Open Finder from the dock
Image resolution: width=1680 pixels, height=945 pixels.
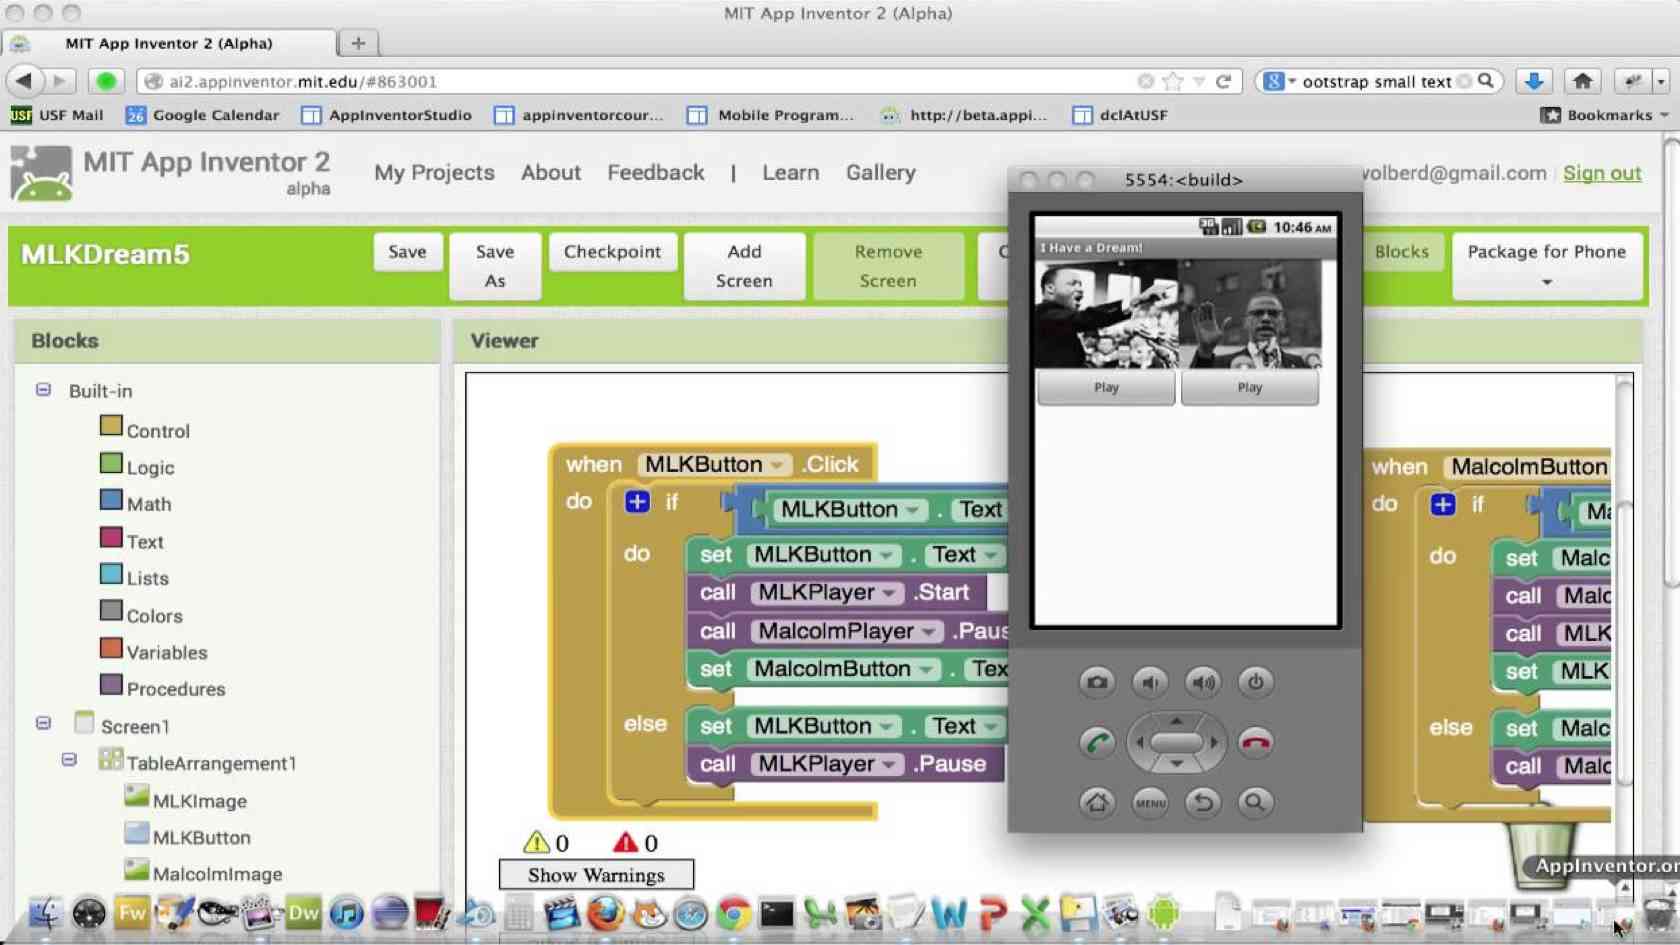pos(45,913)
